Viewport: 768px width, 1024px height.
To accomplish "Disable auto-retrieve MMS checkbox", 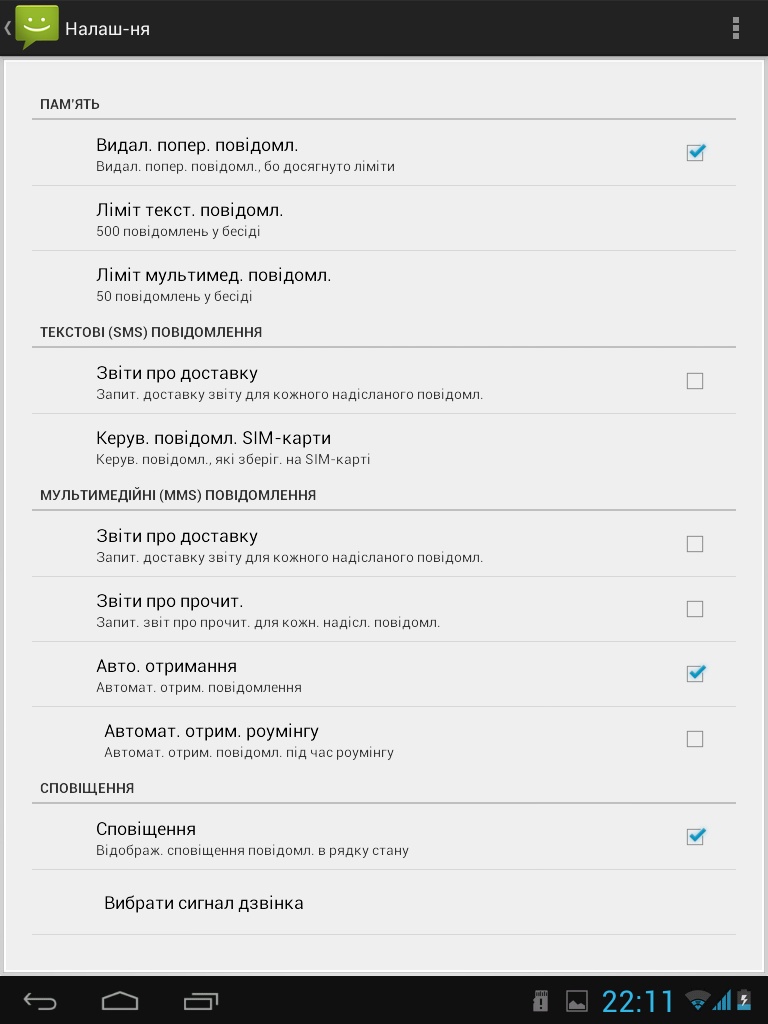I will (x=695, y=674).
